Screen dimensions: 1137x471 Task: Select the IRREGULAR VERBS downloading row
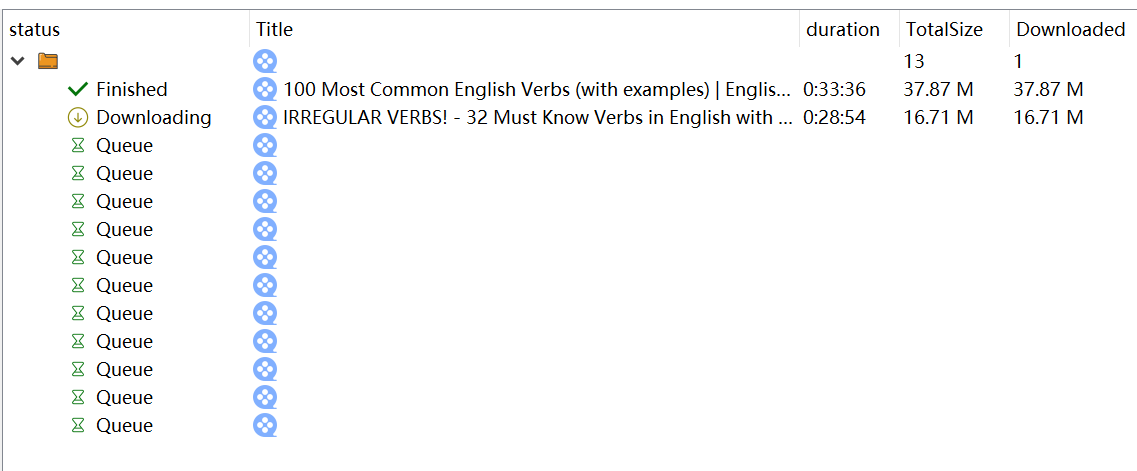(570, 117)
